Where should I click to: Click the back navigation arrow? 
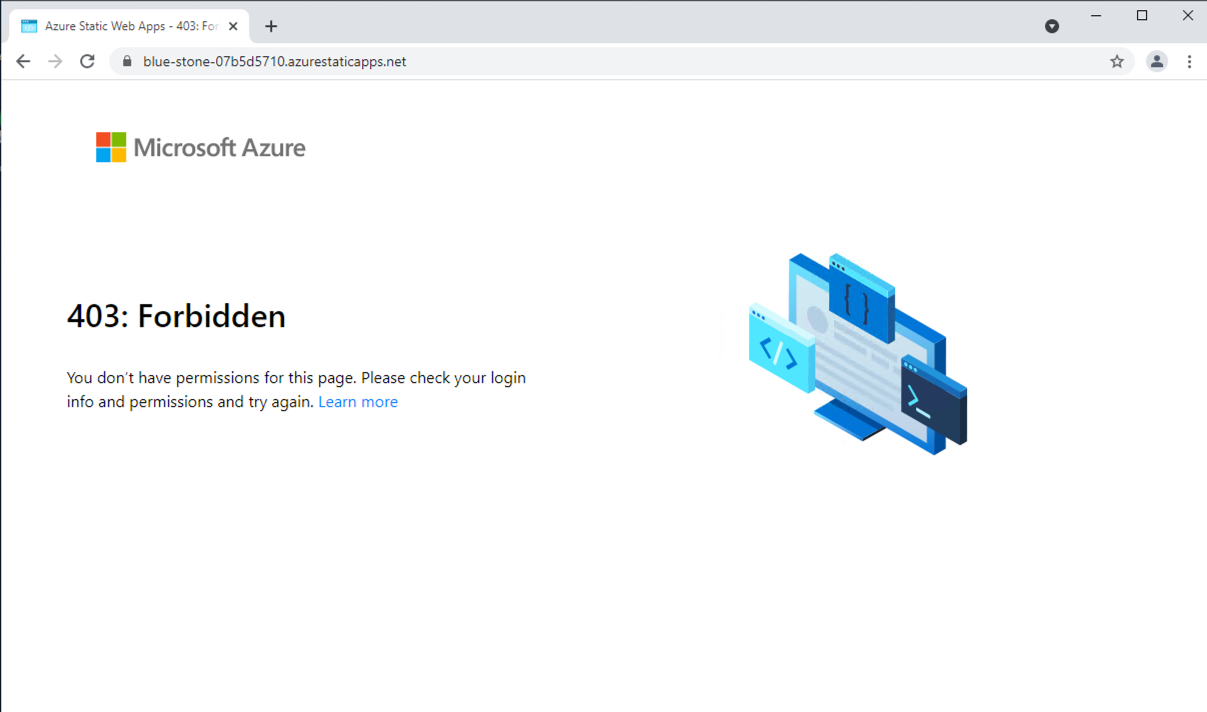pos(23,61)
